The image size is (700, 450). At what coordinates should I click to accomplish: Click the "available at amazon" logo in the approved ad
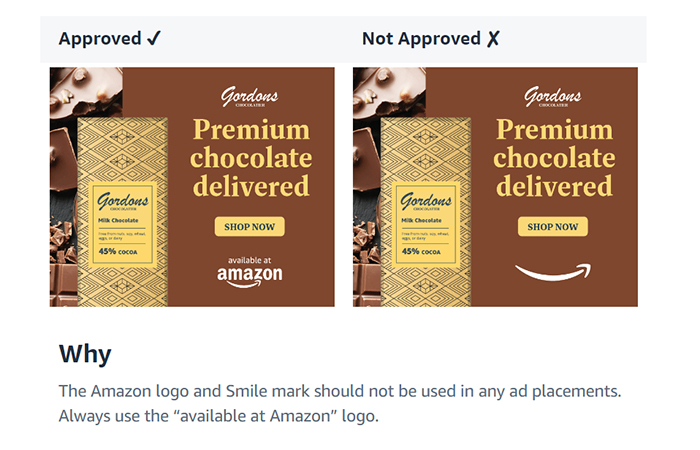click(x=250, y=272)
